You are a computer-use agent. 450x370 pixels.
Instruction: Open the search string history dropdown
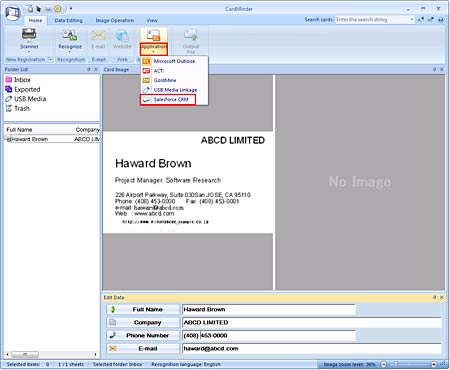412,20
